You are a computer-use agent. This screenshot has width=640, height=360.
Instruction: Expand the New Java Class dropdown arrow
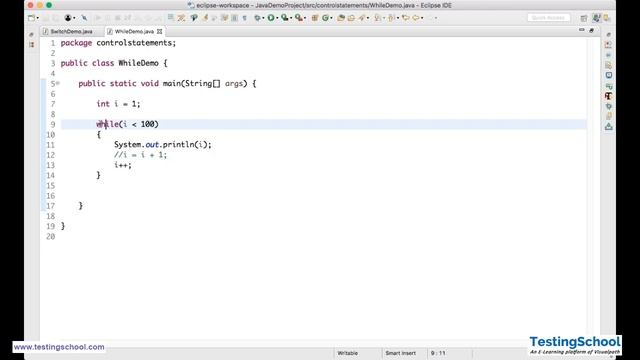(x=331, y=18)
